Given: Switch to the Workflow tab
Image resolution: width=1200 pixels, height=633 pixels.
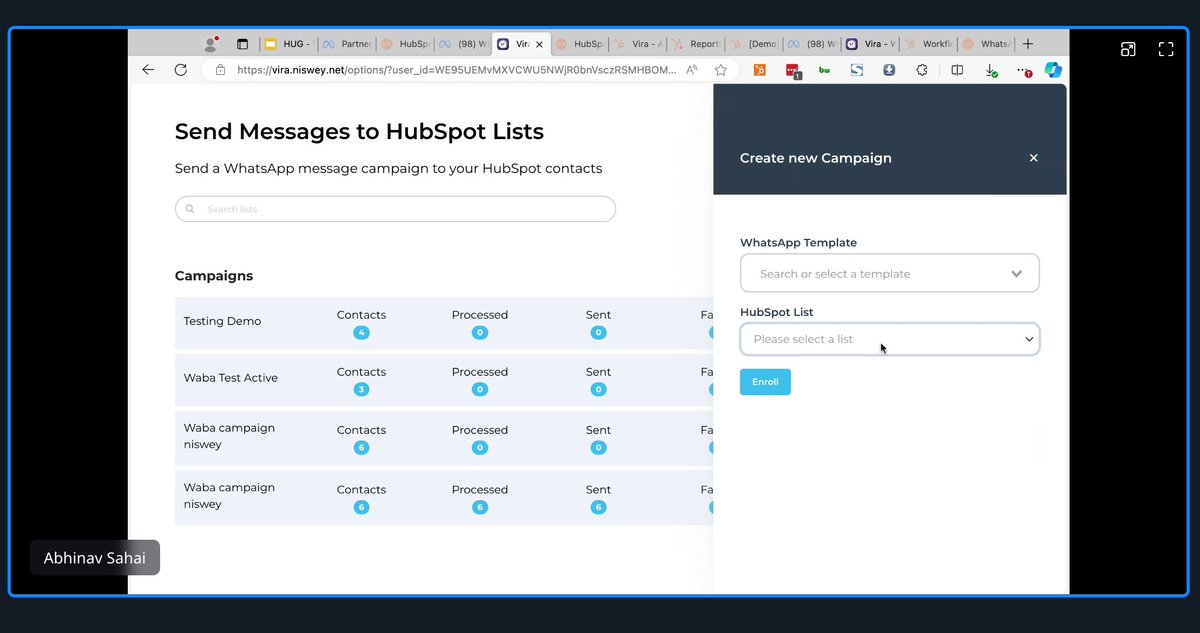Looking at the screenshot, I should tap(929, 44).
